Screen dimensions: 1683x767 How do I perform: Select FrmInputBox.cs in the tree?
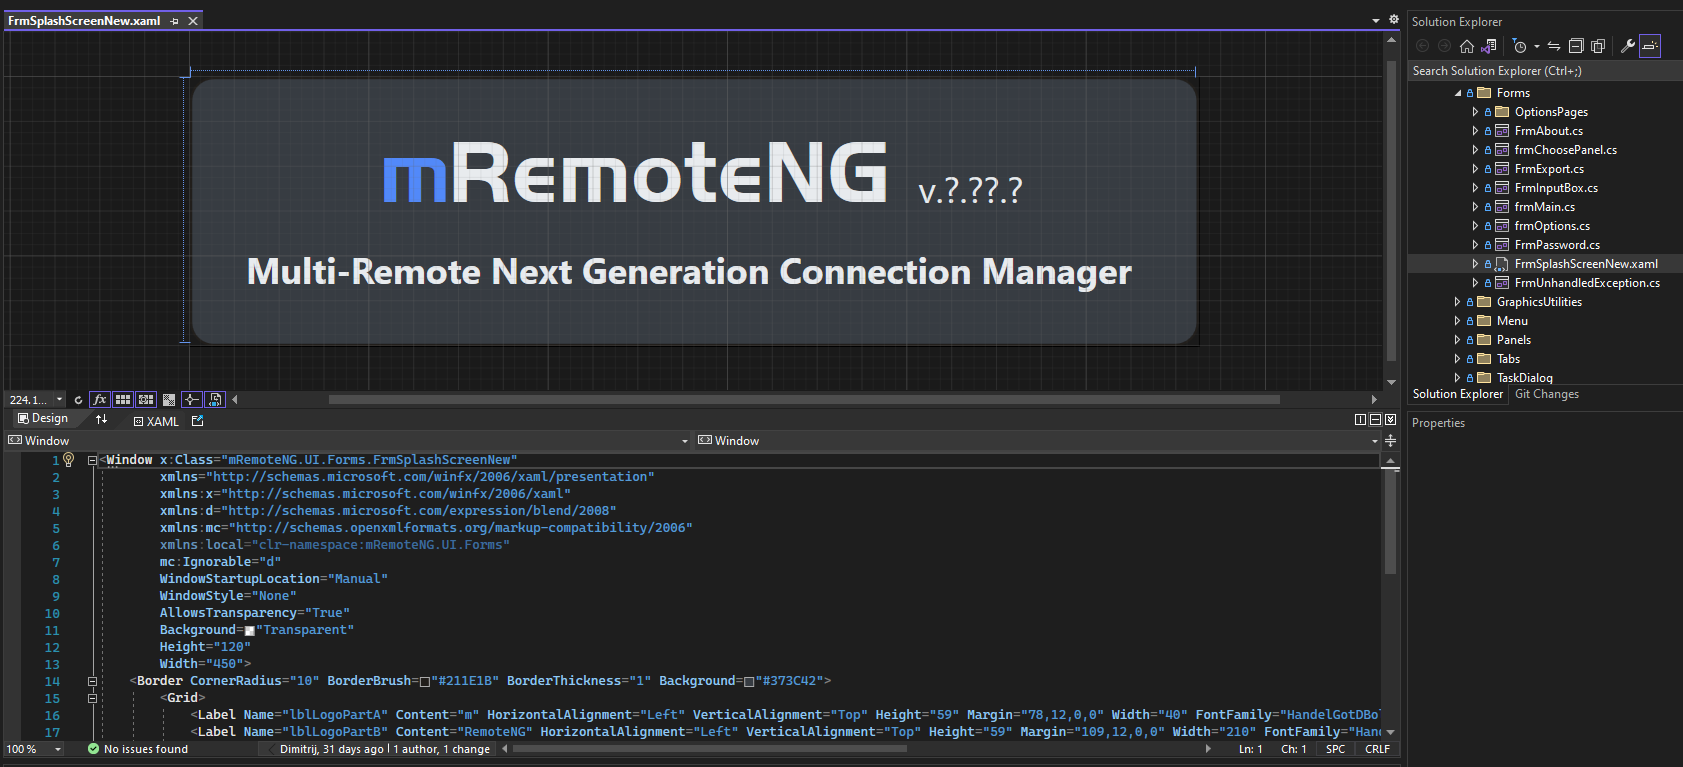(x=1556, y=188)
